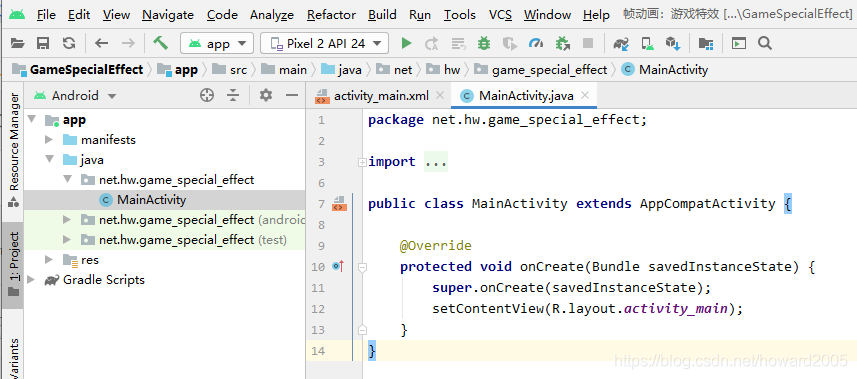Screen dimensions: 857x379
Task: Click the locate/select opened file target icon
Action: [207, 96]
